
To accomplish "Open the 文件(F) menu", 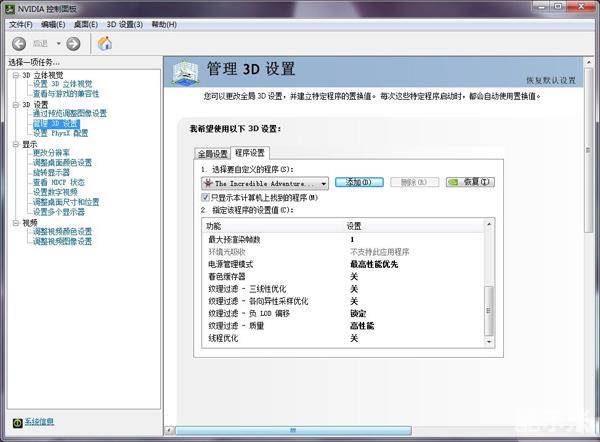I will pyautogui.click(x=20, y=23).
